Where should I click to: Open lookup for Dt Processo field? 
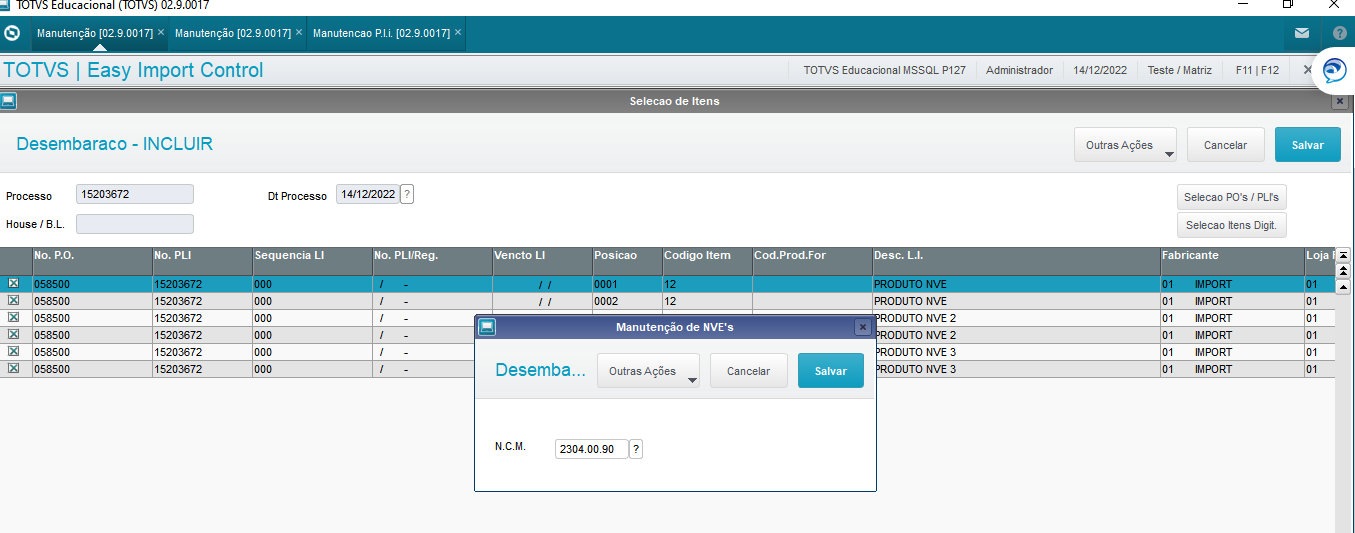click(407, 194)
